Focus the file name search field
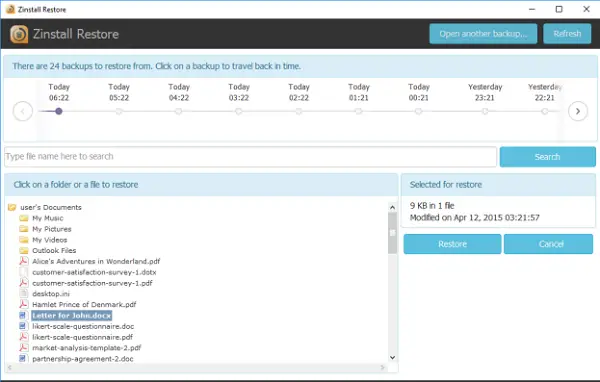 (251, 157)
